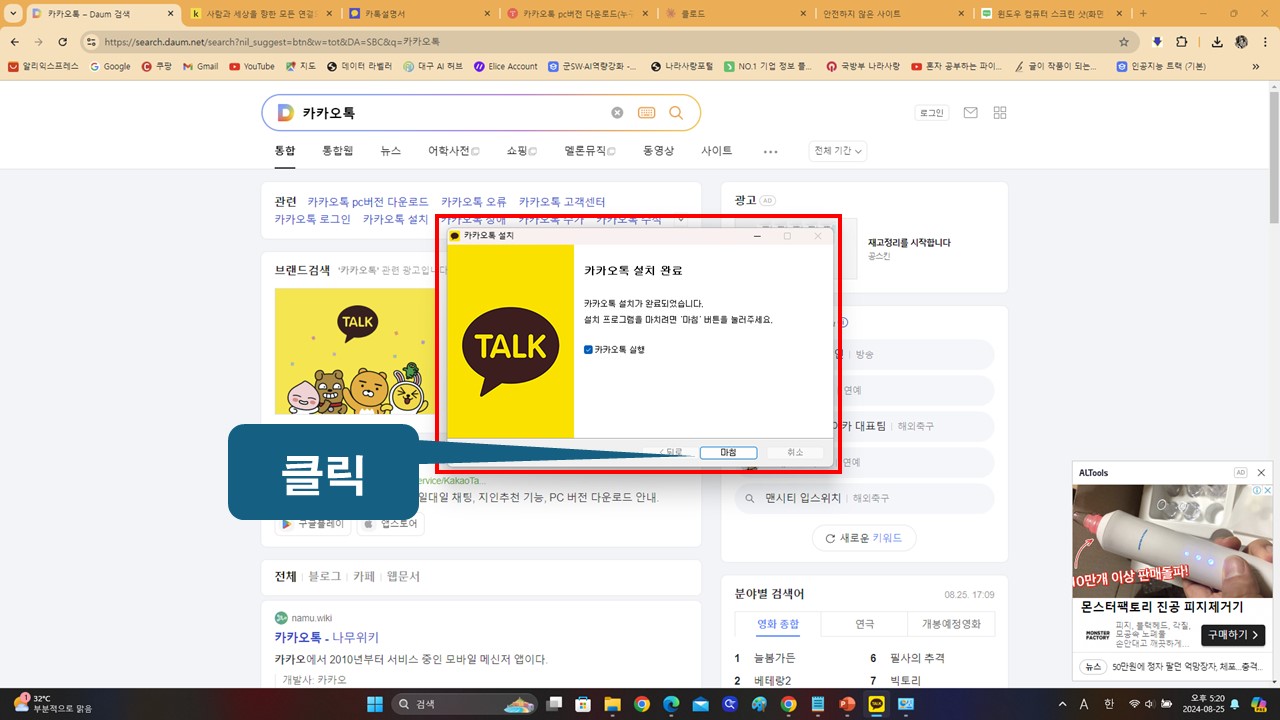1280x720 pixels.
Task: Open the 카페 filter tab
Action: 364,577
